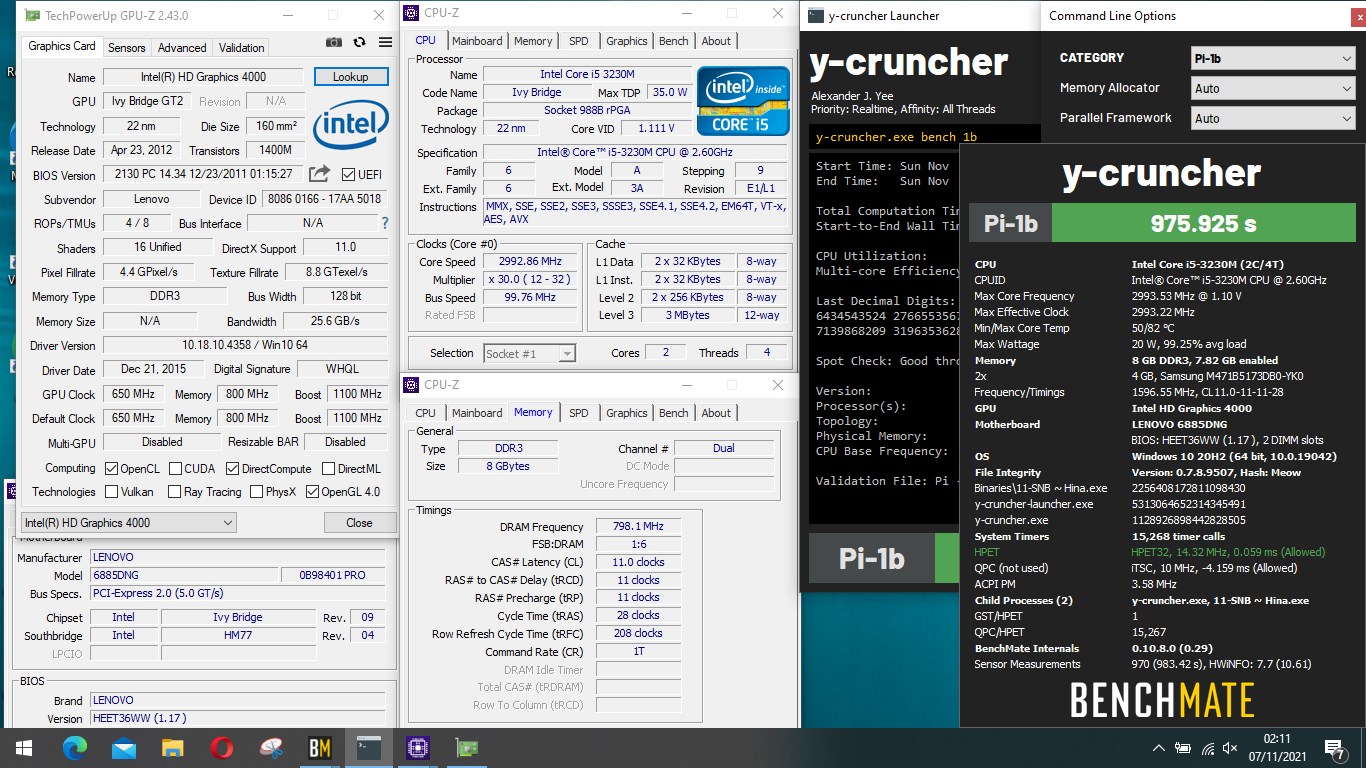Toggle the Vulkan checkbox

click(x=112, y=492)
